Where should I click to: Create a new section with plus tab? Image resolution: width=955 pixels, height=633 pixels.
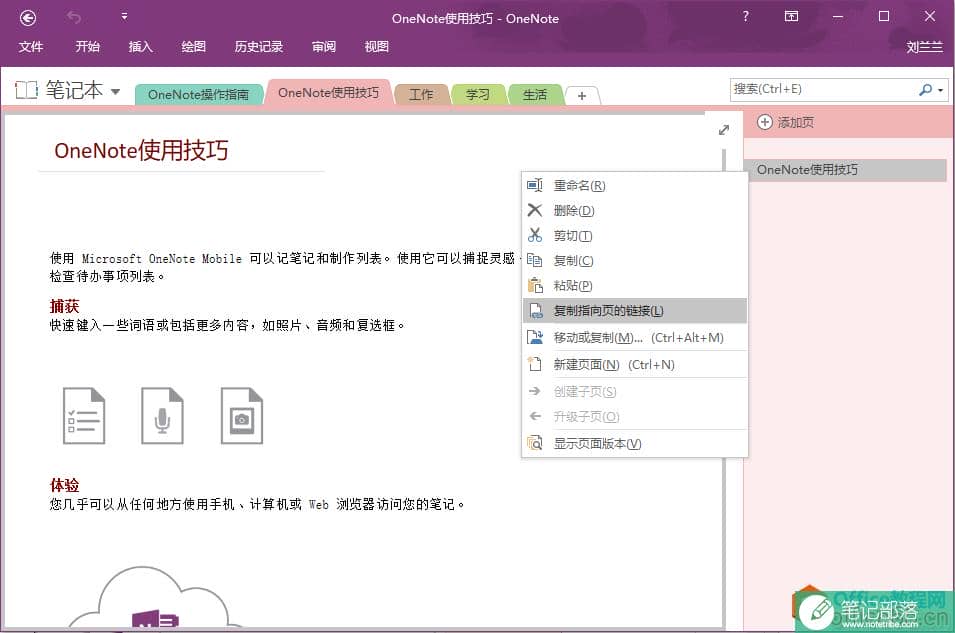tap(582, 96)
